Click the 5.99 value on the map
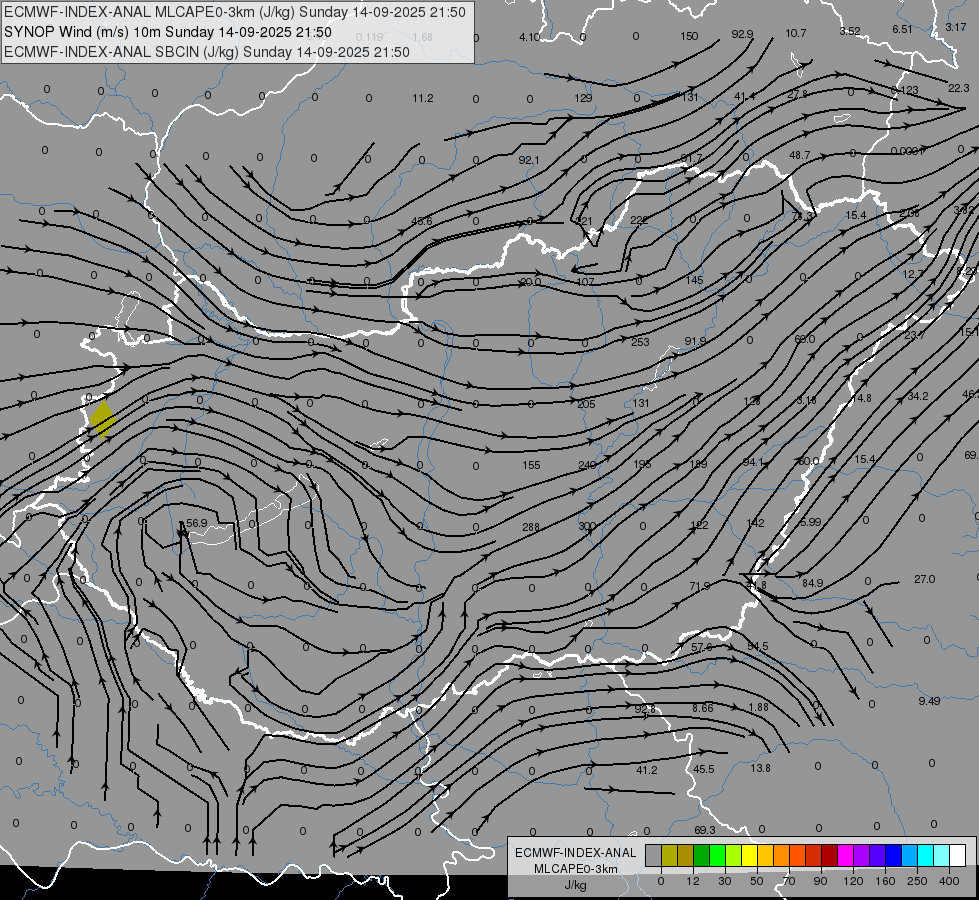This screenshot has width=979, height=900. click(x=810, y=522)
